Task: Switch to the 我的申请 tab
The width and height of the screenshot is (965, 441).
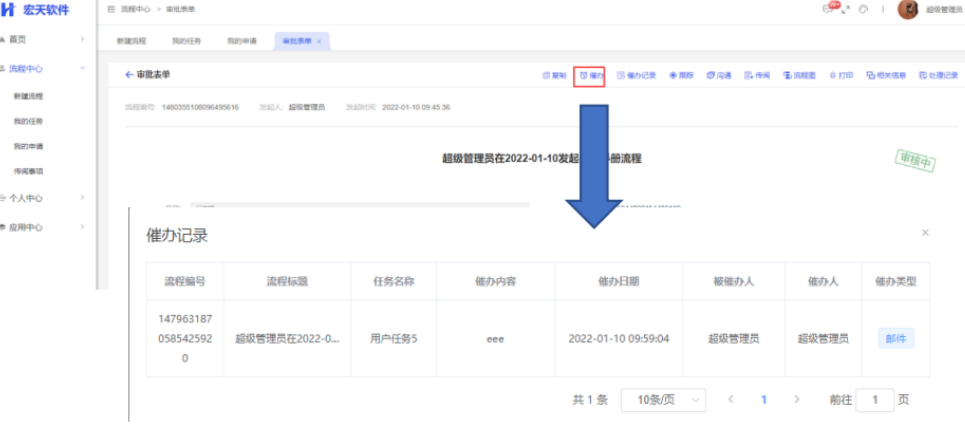Action: (x=242, y=41)
